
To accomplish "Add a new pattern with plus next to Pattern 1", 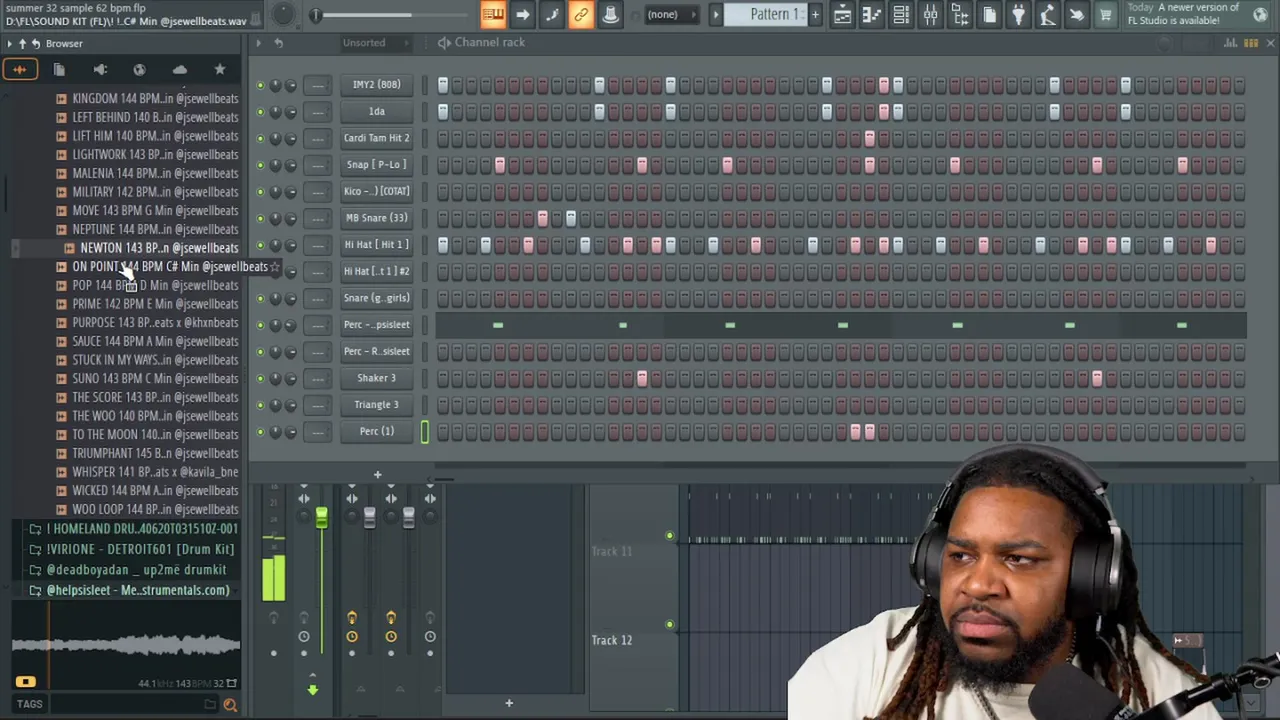I will pyautogui.click(x=815, y=15).
